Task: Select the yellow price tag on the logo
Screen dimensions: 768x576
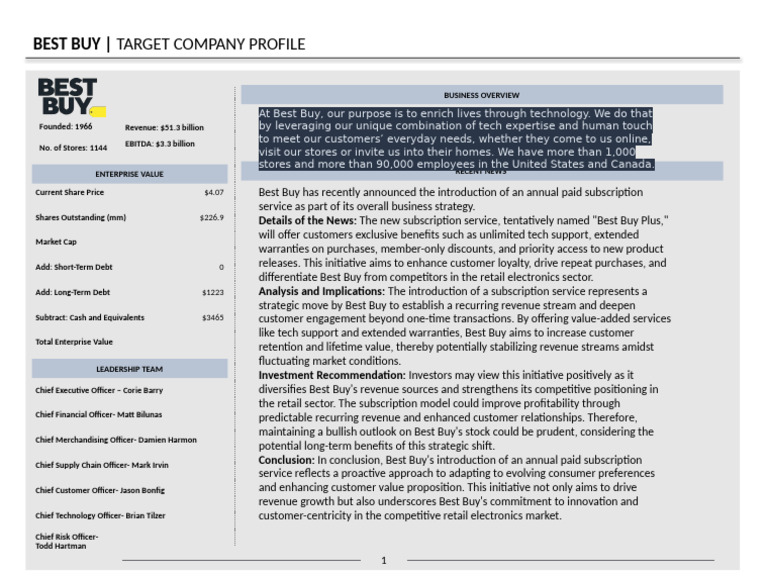Action: point(98,112)
